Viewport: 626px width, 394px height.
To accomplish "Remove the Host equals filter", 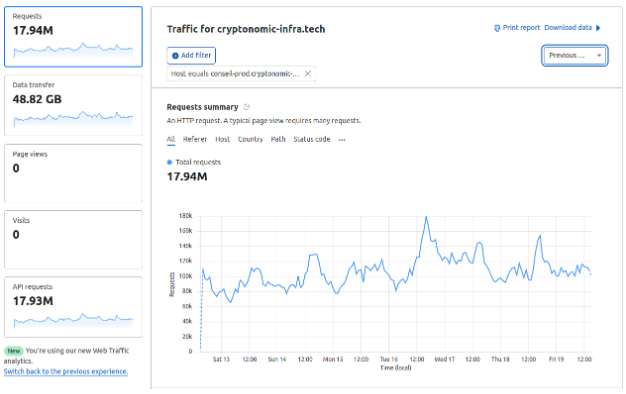I will click(x=308, y=73).
